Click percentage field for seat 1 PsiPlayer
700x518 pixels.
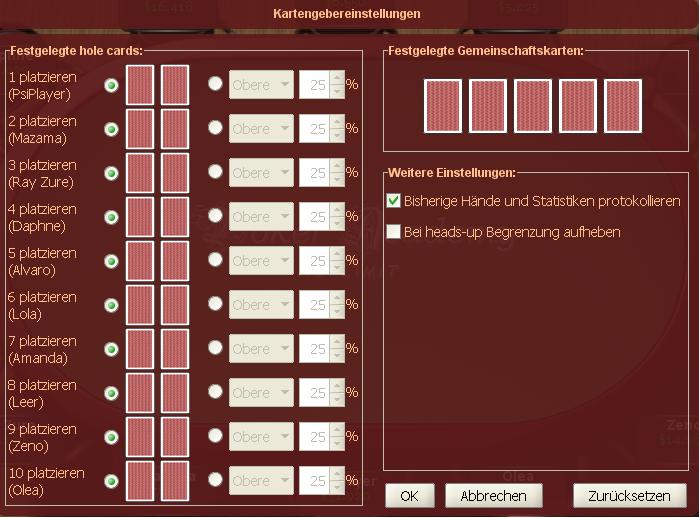315,84
